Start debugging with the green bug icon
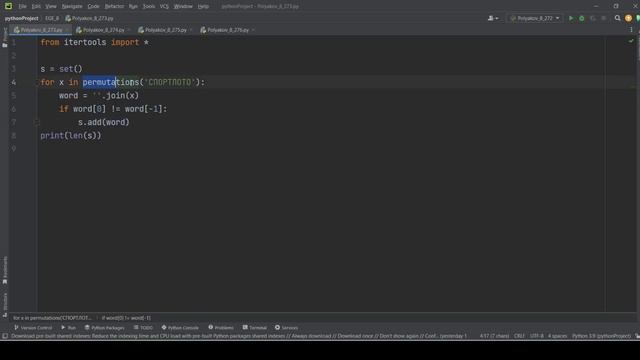This screenshot has height=360, width=640. click(x=582, y=18)
